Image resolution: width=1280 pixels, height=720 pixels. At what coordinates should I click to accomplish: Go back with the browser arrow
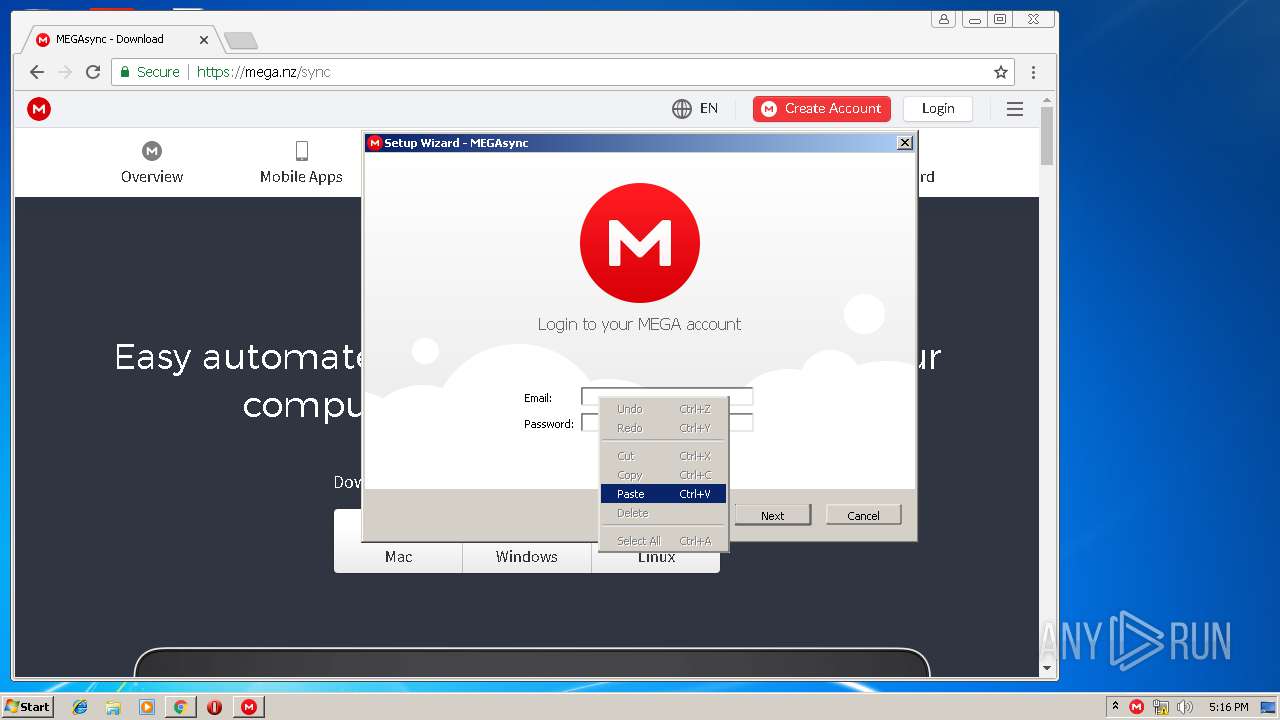point(37,72)
